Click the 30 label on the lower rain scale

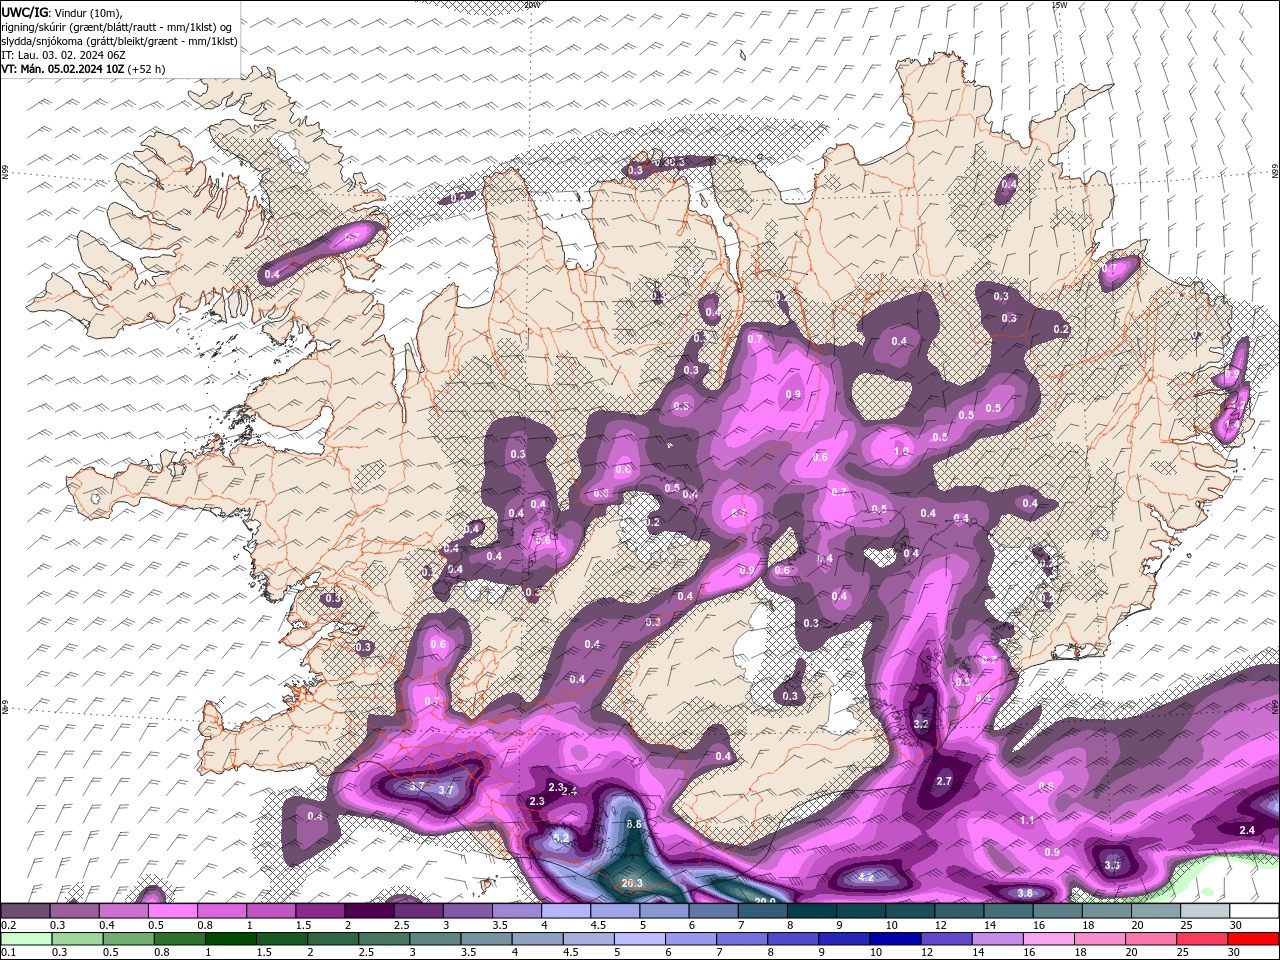[x=1233, y=953]
